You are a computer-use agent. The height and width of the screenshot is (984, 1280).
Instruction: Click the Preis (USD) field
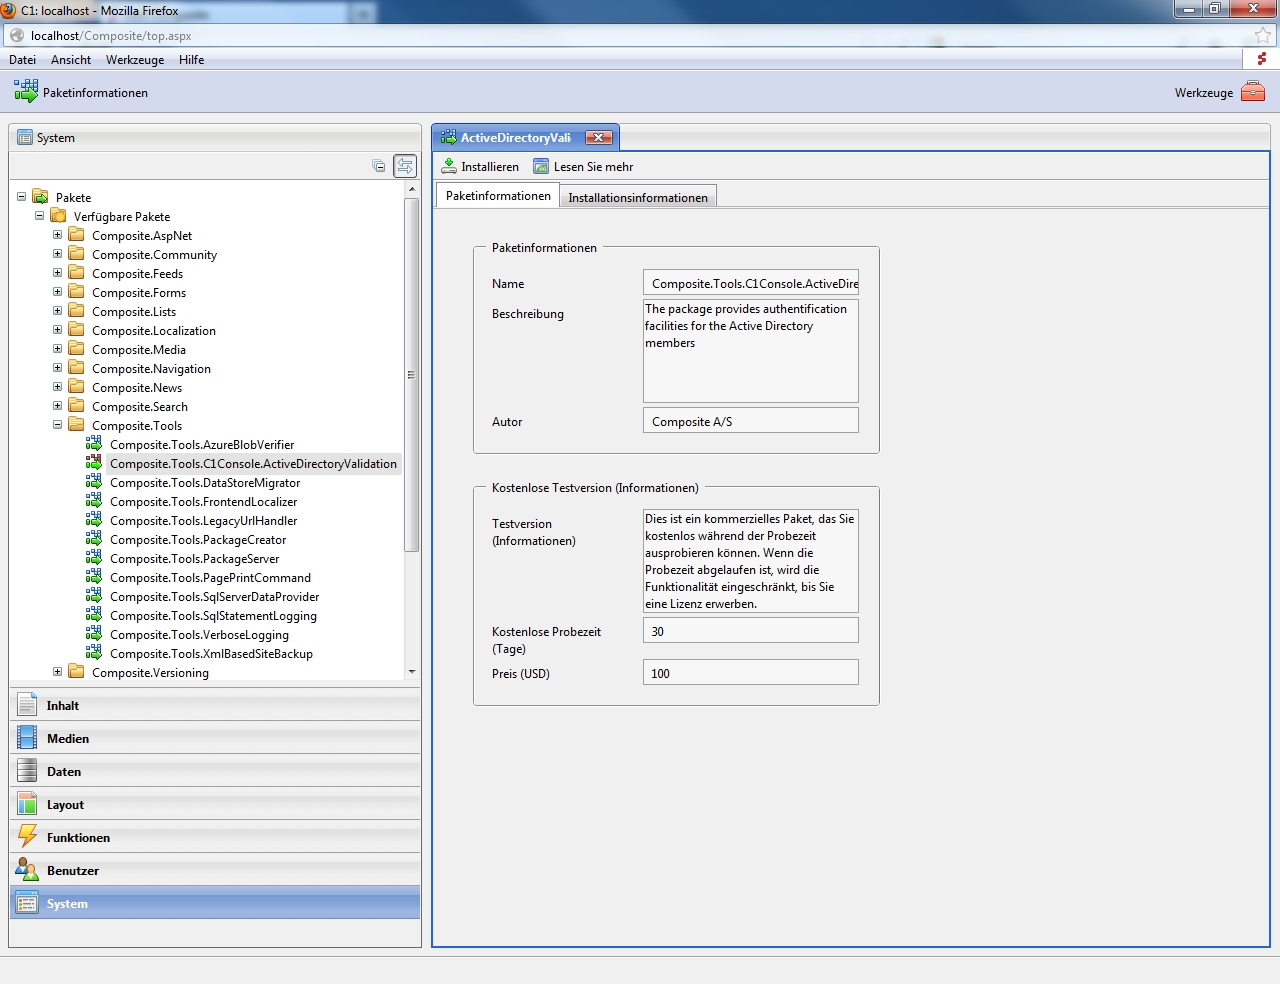750,673
